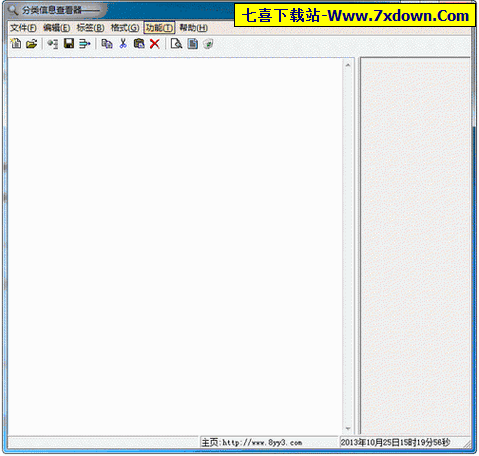The height and width of the screenshot is (456, 479).
Task: Click the blue document page icon
Action: [193, 44]
